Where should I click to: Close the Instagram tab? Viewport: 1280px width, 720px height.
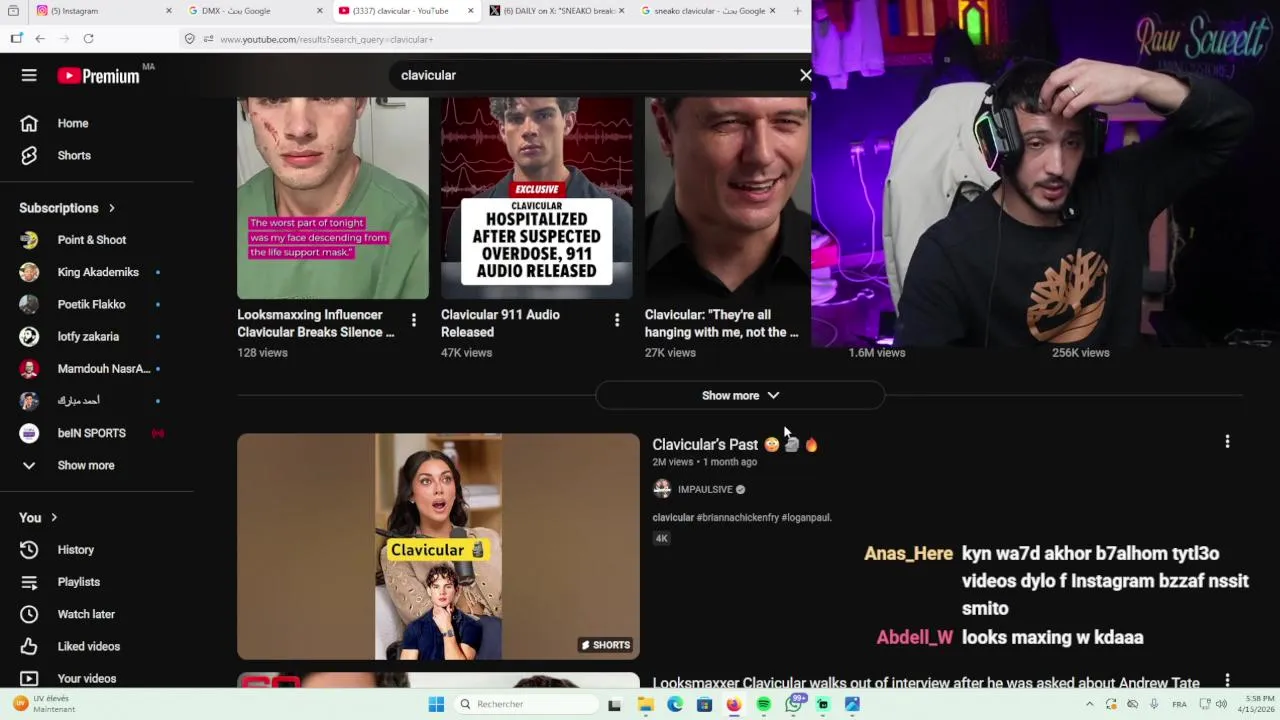168,11
